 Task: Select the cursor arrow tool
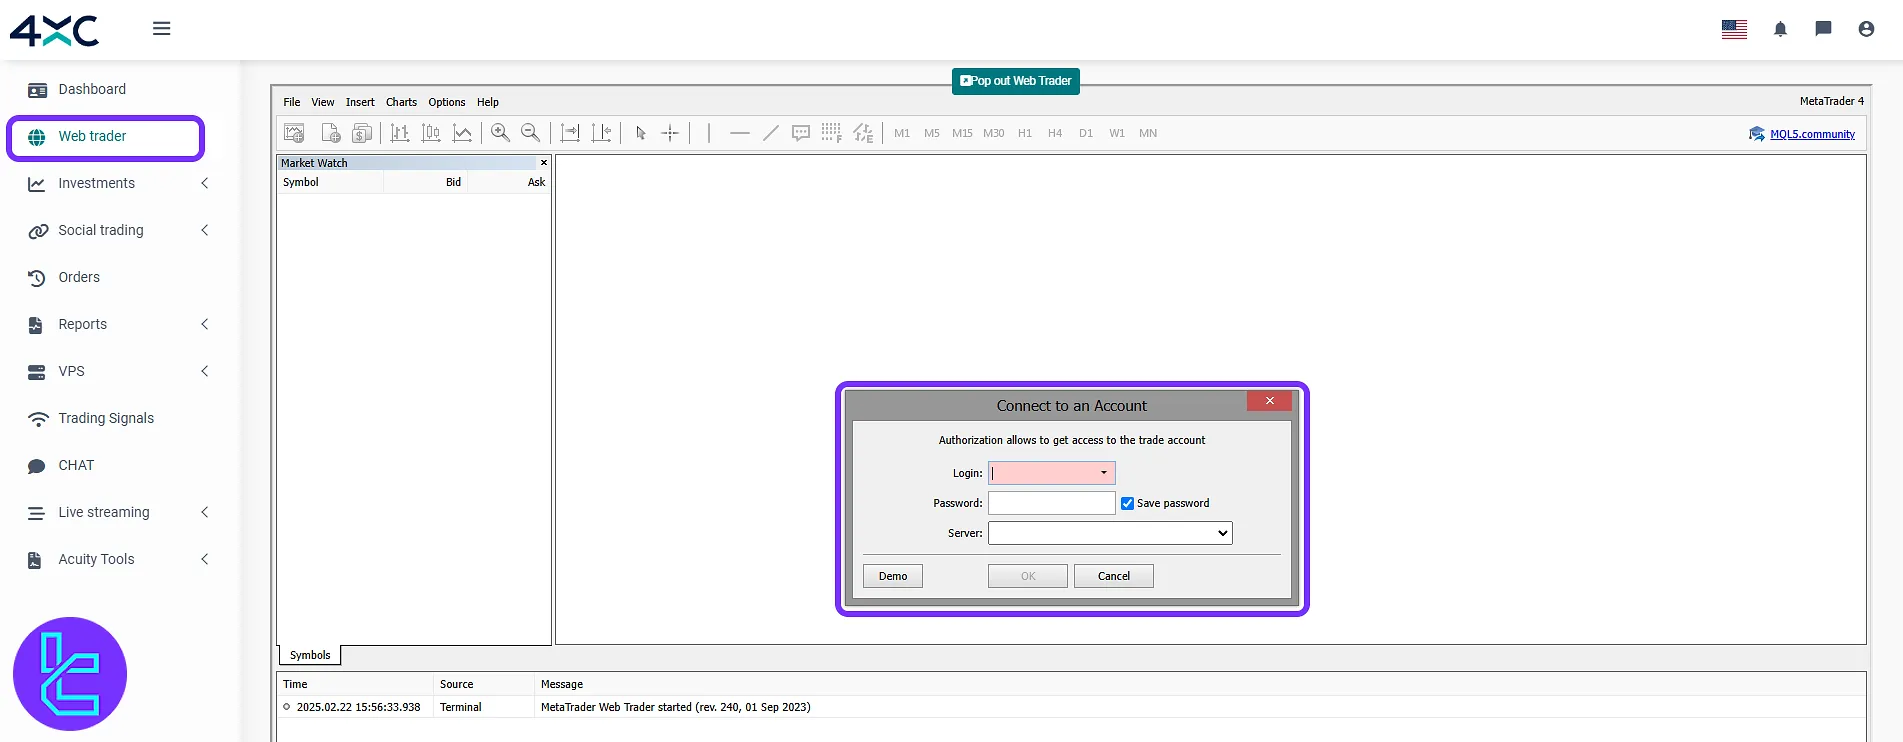click(641, 133)
